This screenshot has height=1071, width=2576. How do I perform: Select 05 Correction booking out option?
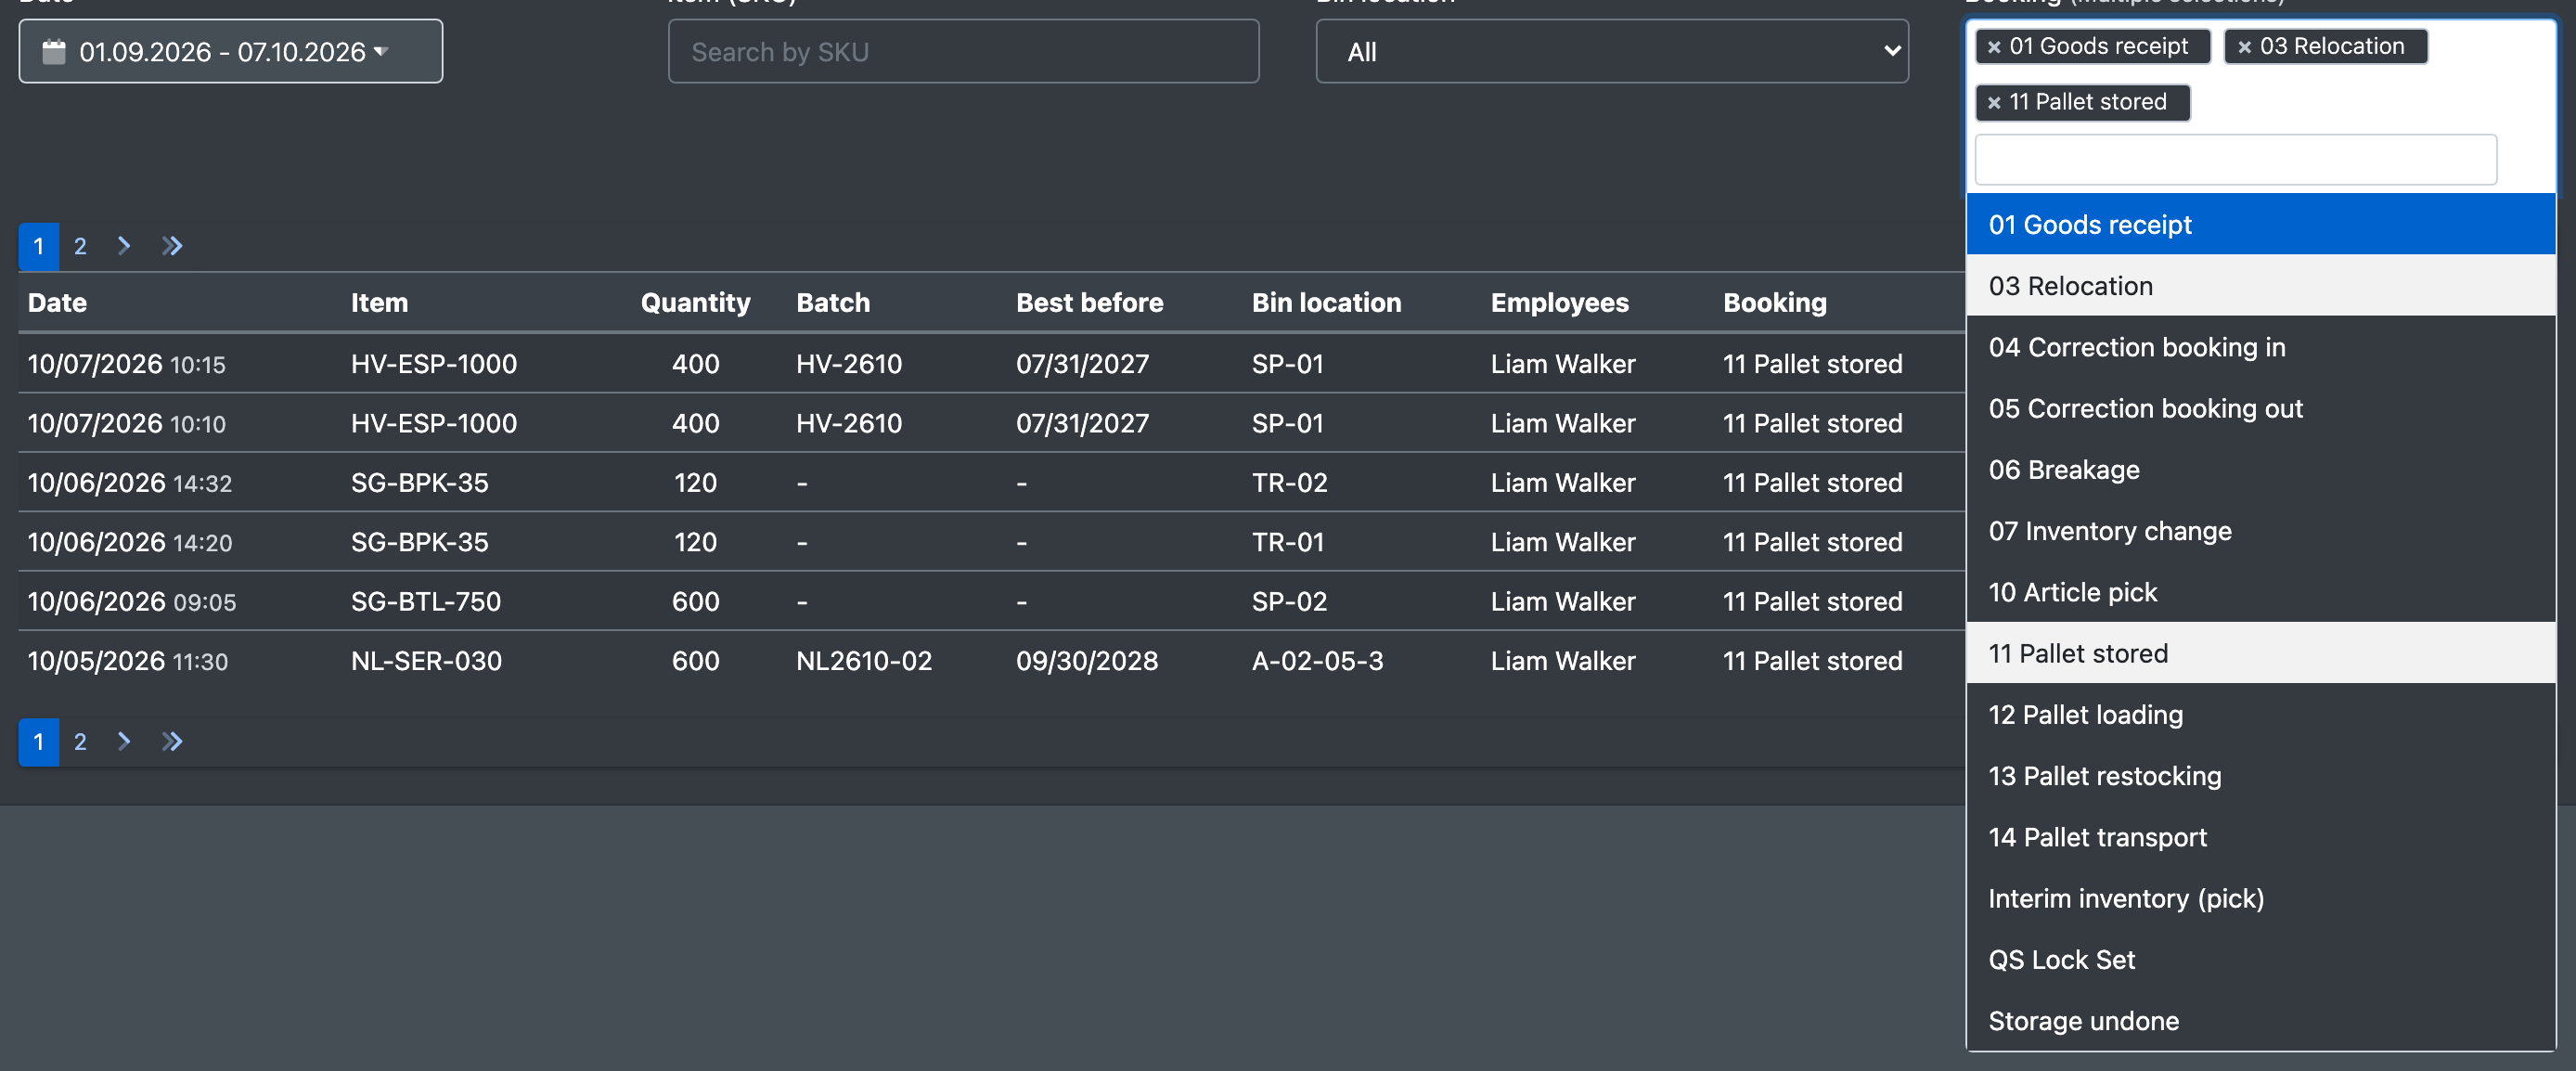(x=2260, y=408)
